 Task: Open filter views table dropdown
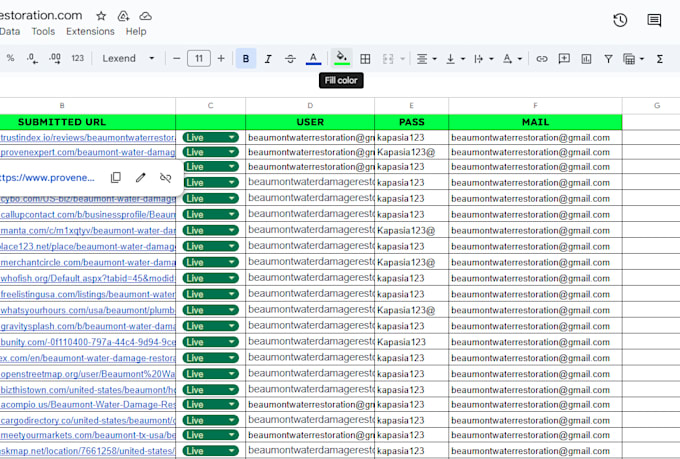[633, 59]
